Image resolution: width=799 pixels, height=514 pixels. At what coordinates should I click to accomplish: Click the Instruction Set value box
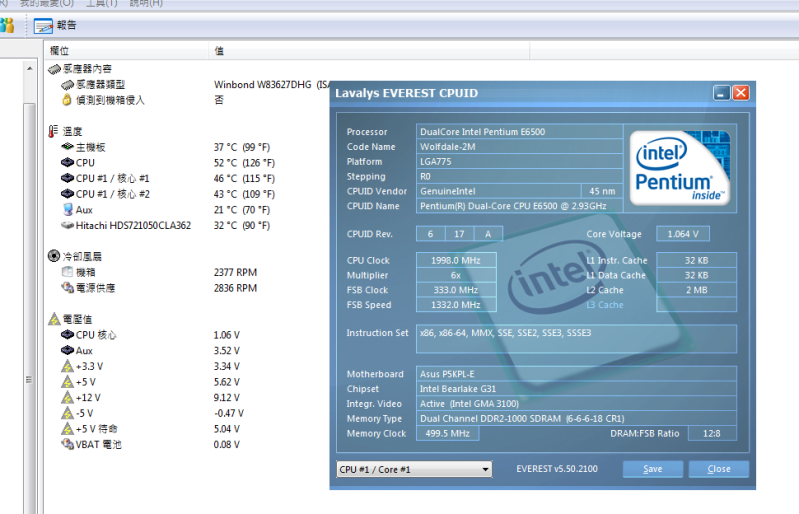pyautogui.click(x=576, y=339)
